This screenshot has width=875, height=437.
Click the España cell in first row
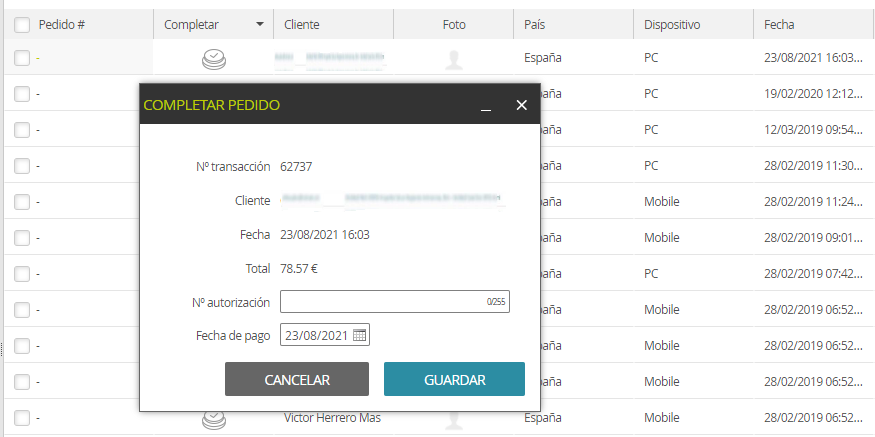[x=542, y=57]
